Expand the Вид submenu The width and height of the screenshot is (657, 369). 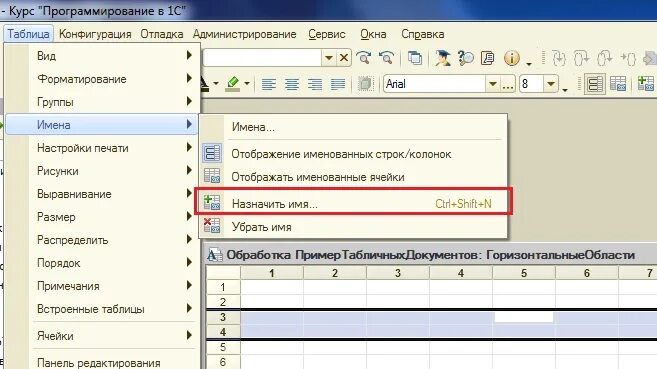point(101,56)
